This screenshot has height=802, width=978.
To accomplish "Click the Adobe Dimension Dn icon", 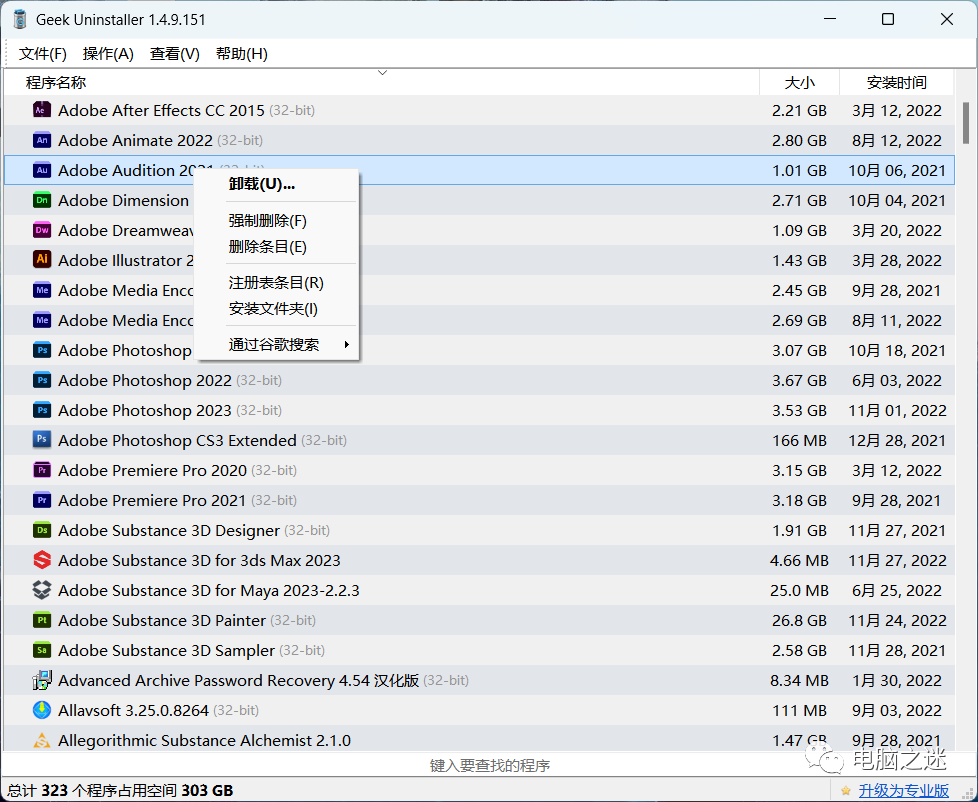I will coord(42,200).
